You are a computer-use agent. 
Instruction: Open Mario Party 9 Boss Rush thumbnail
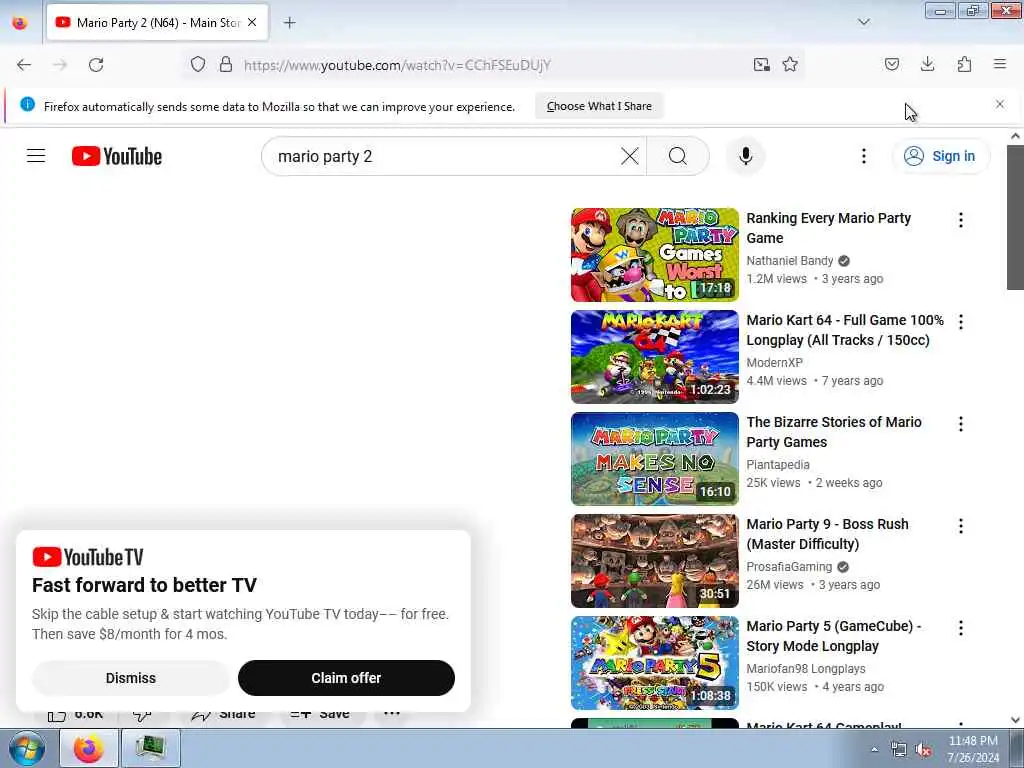[x=654, y=560]
